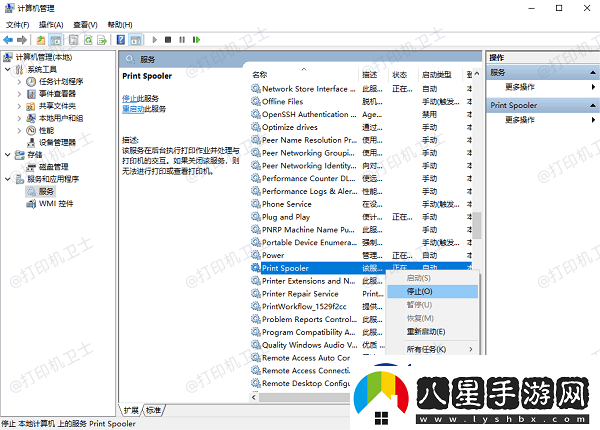Collapse Print Spooler section in Actions pane
This screenshot has width=600, height=430.
(593, 105)
